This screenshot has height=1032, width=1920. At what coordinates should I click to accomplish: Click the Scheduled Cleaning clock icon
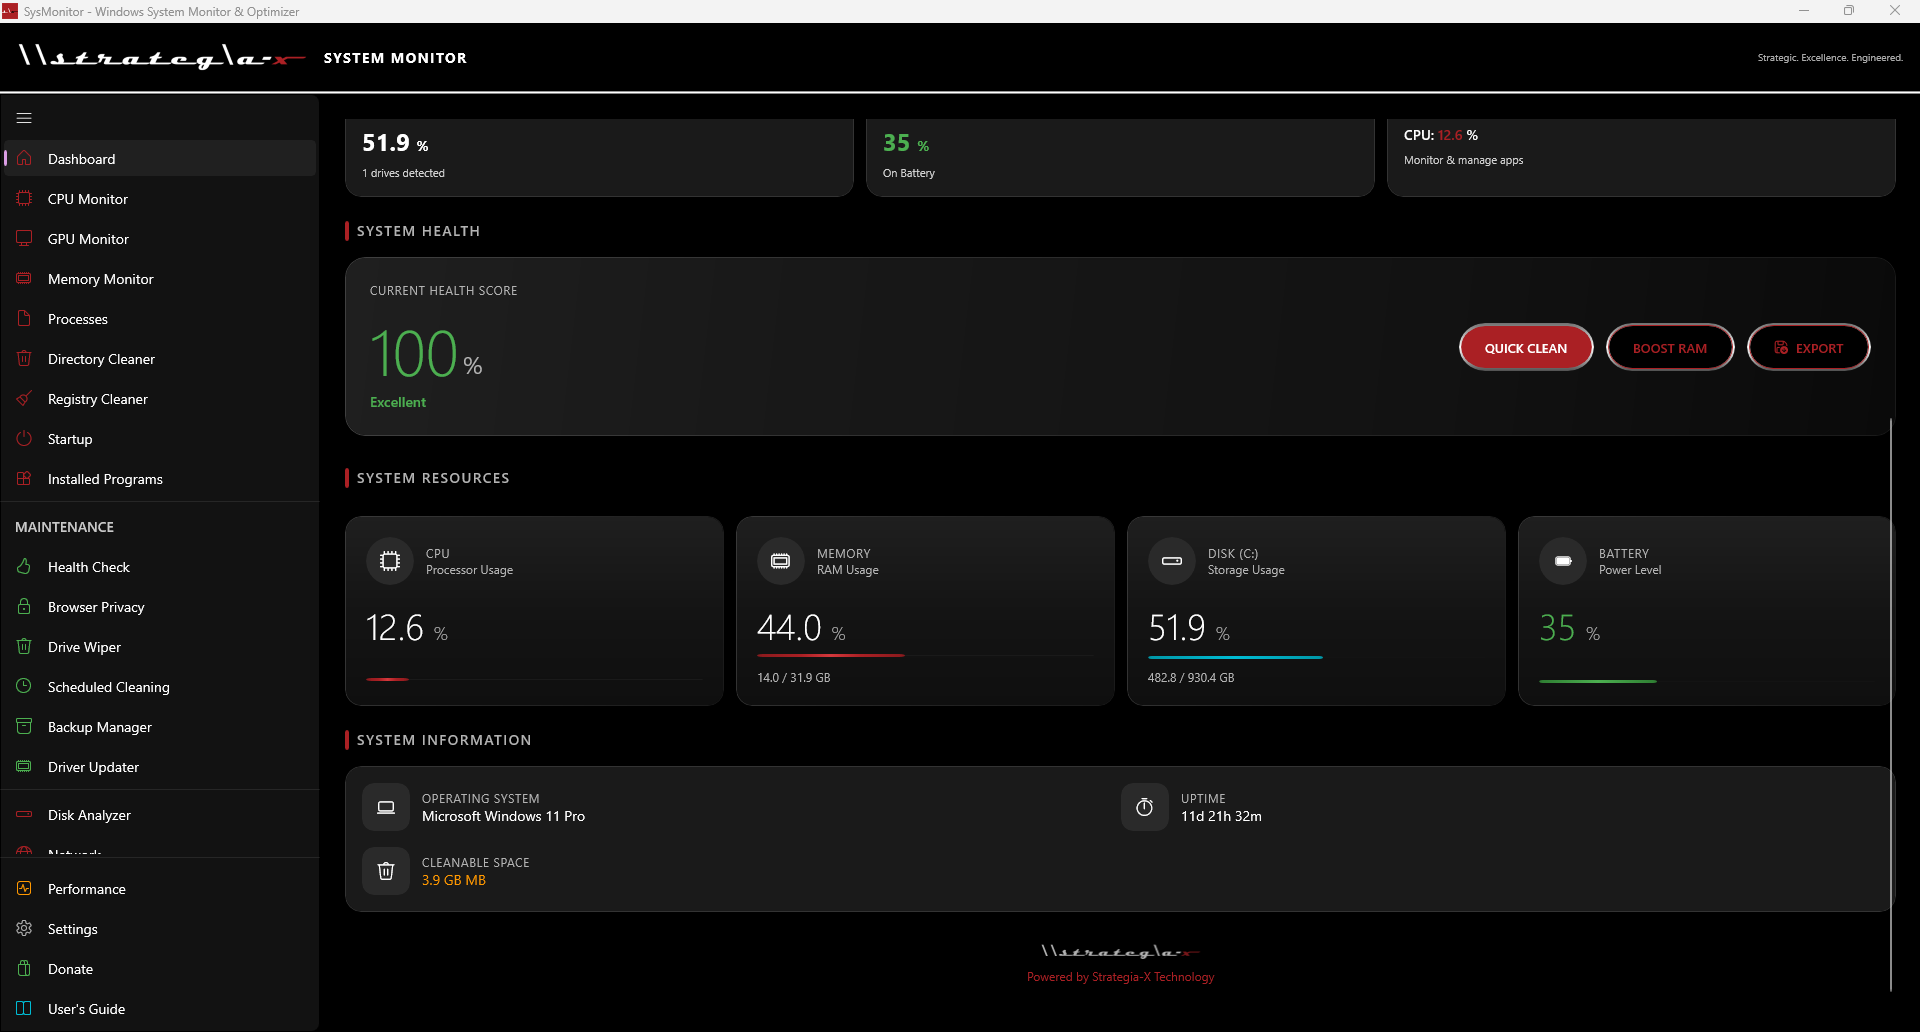coord(24,686)
